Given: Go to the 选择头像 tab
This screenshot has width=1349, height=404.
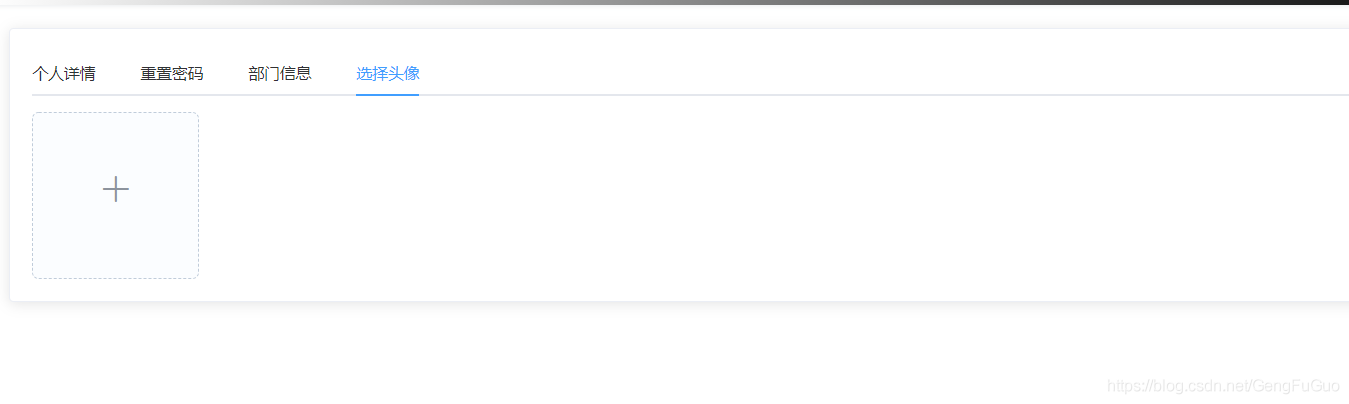Looking at the screenshot, I should tap(387, 74).
